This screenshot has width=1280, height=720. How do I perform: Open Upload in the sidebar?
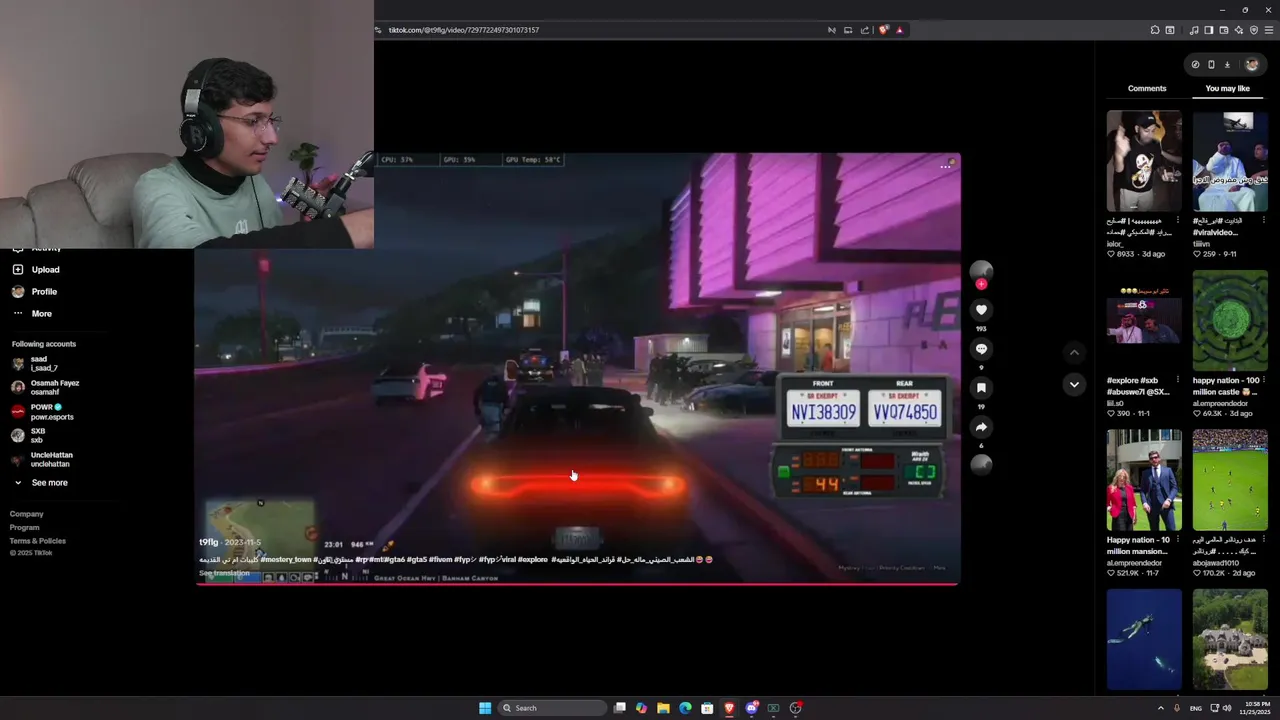[45, 269]
